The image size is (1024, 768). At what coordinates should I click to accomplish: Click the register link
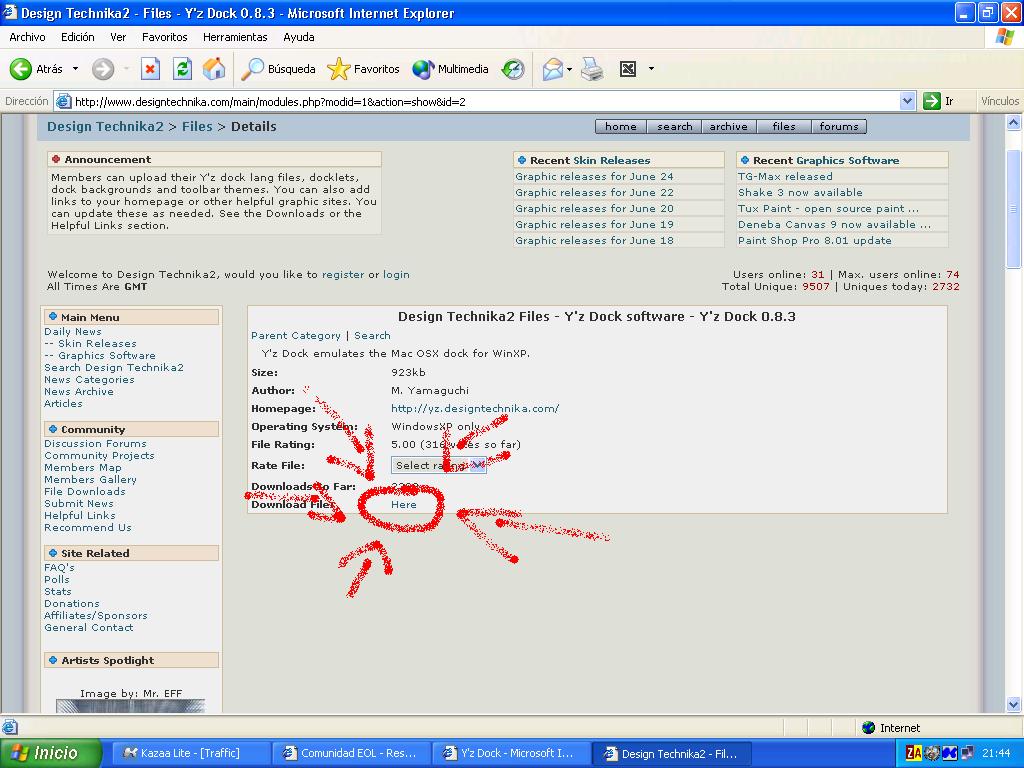343,274
